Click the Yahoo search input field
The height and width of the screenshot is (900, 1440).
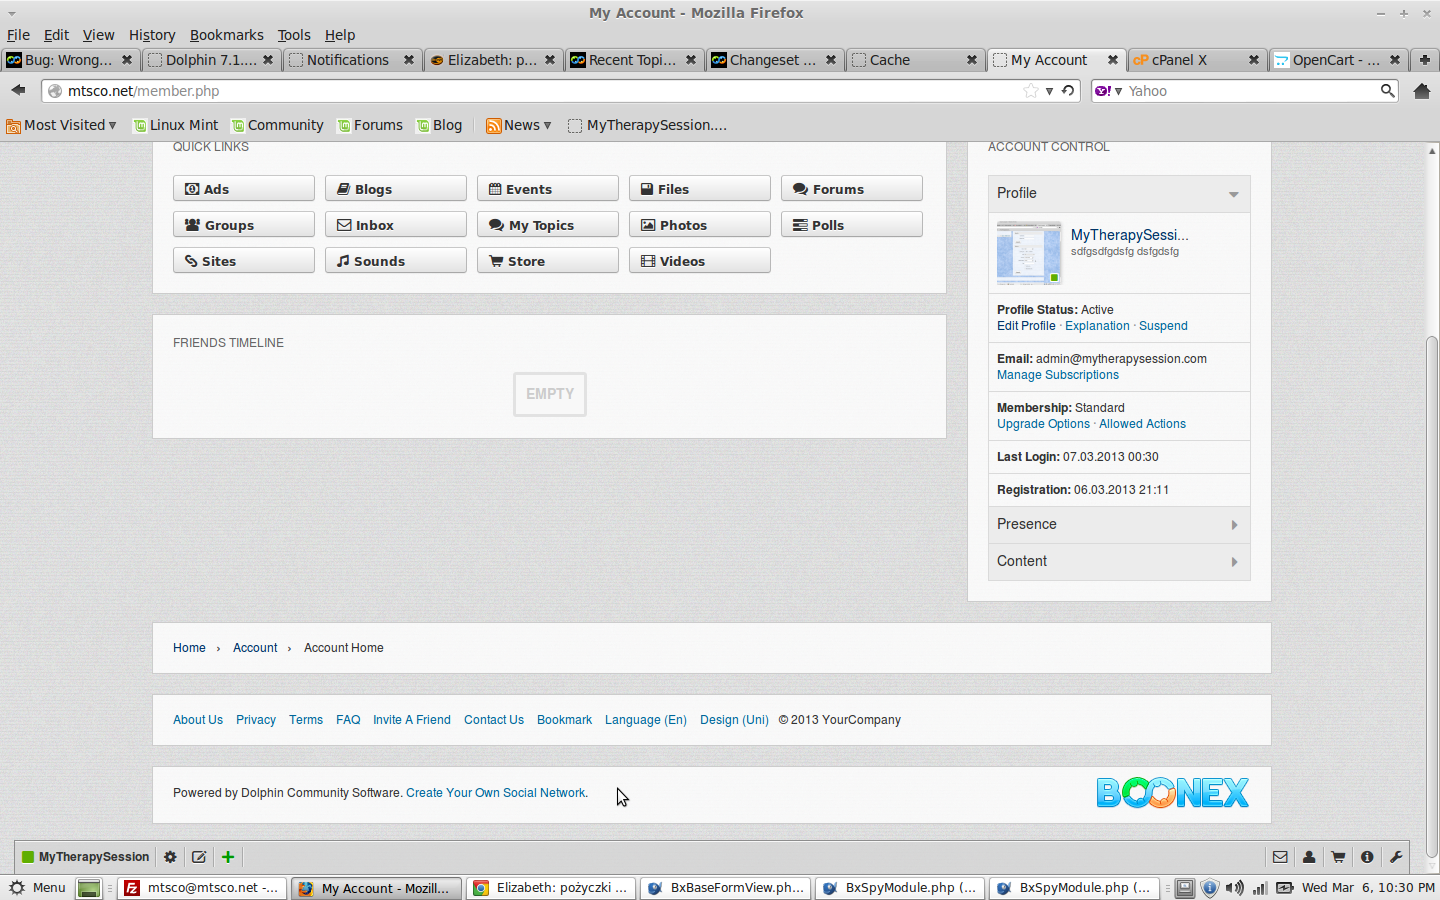click(x=1250, y=91)
